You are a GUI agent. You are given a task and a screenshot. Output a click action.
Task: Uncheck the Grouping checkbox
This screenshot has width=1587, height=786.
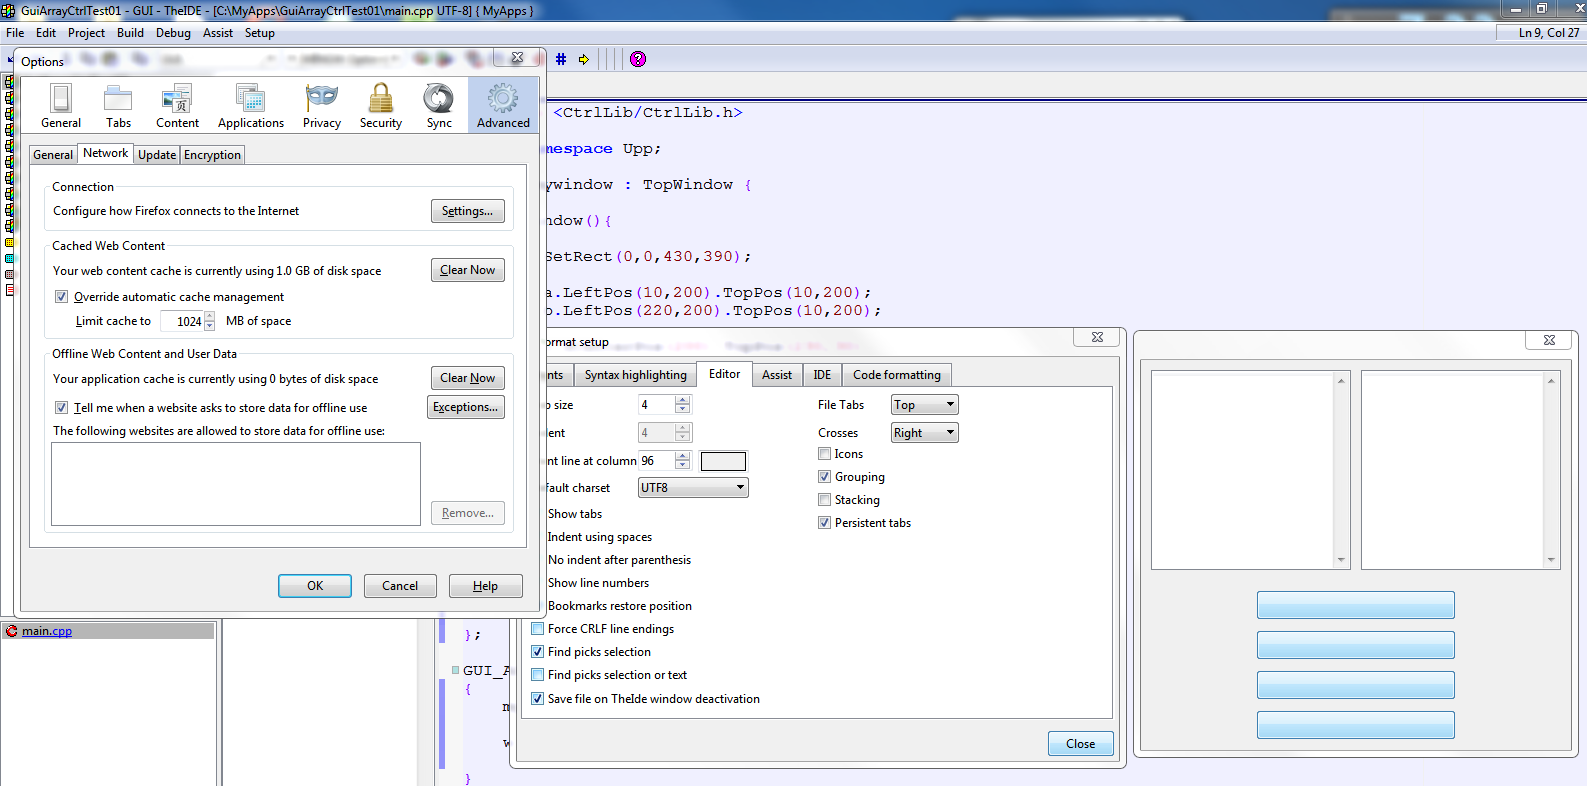tap(825, 477)
